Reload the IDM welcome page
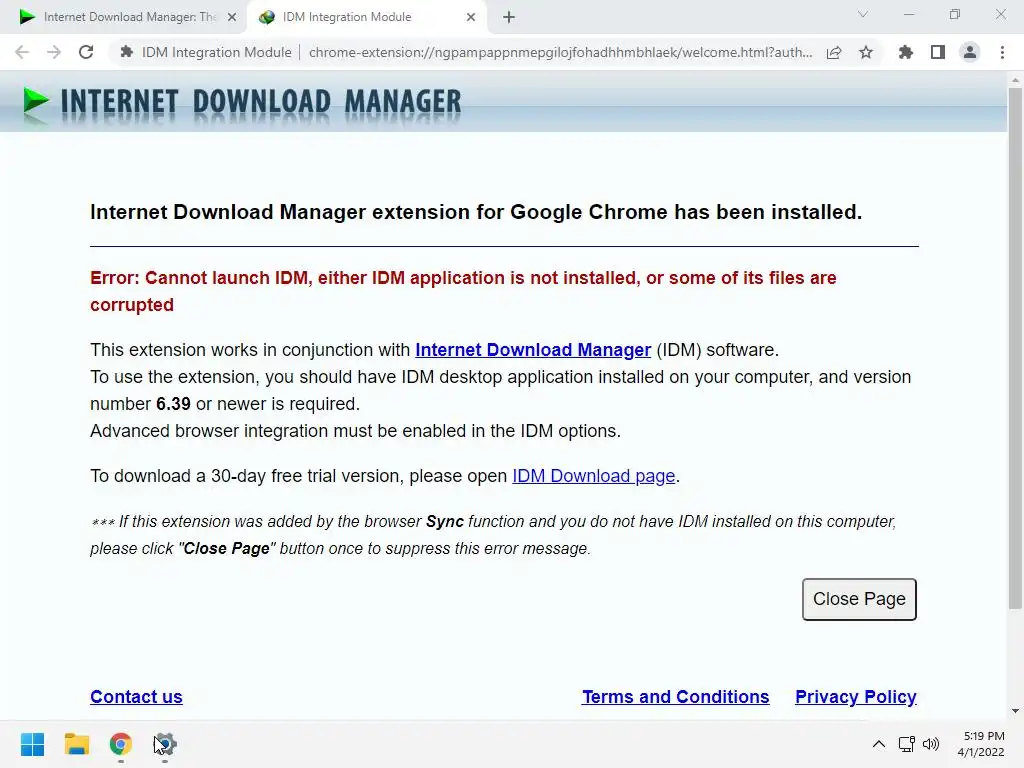The width and height of the screenshot is (1024, 768). tap(86, 52)
